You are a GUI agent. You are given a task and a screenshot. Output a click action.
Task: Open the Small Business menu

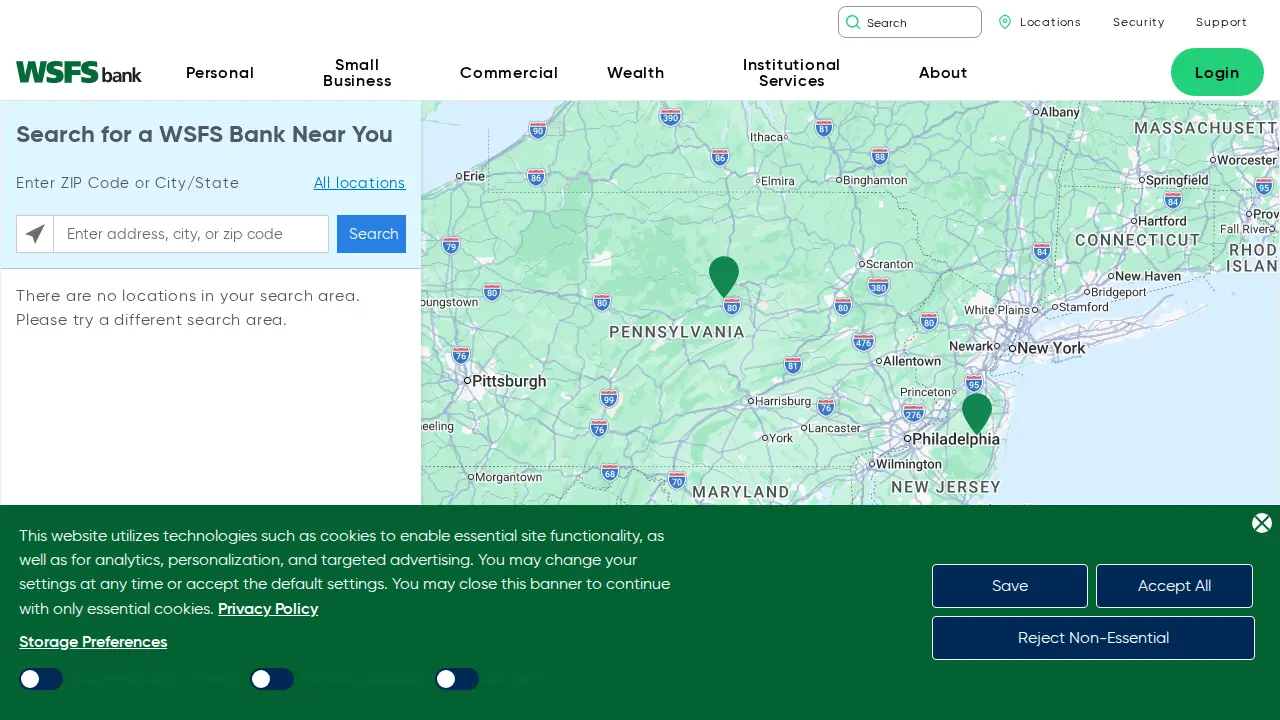(x=357, y=73)
